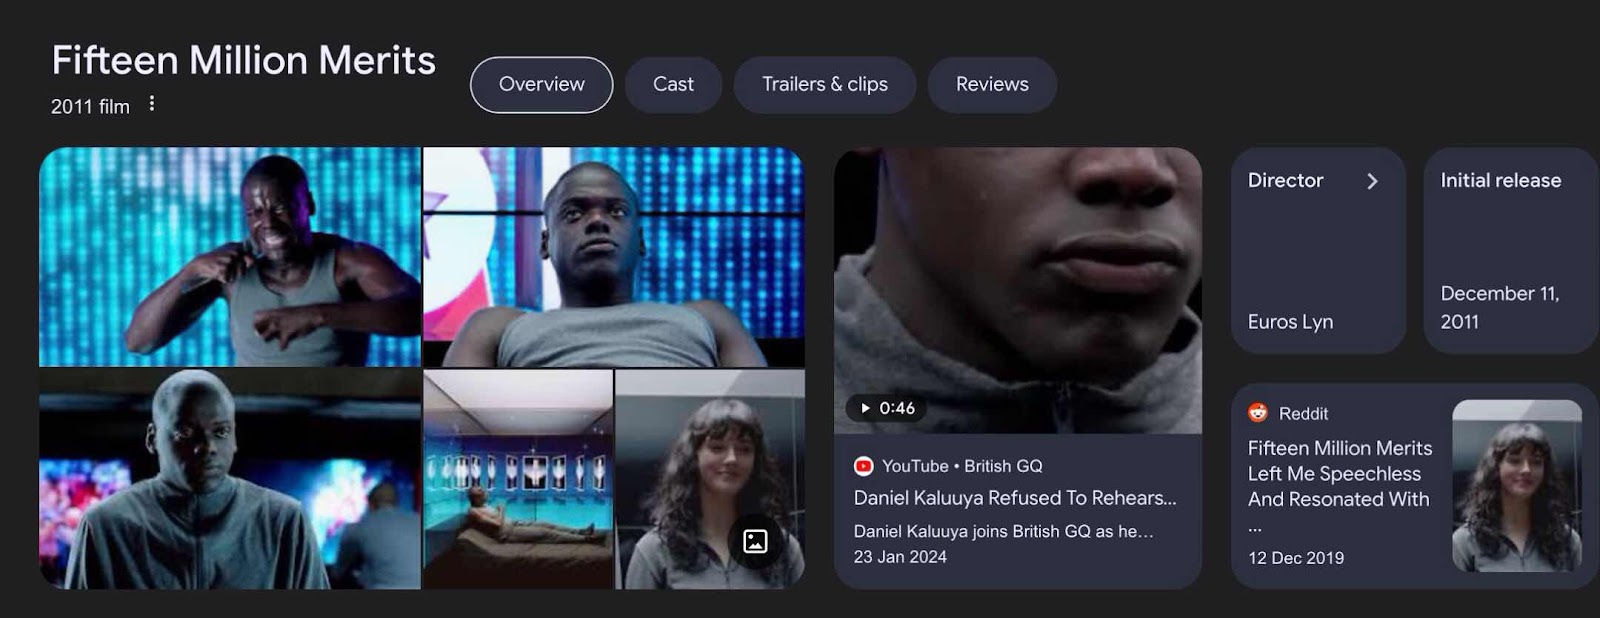Click the Reddit logo icon
Screen dimensions: 1600x618
tap(1258, 413)
